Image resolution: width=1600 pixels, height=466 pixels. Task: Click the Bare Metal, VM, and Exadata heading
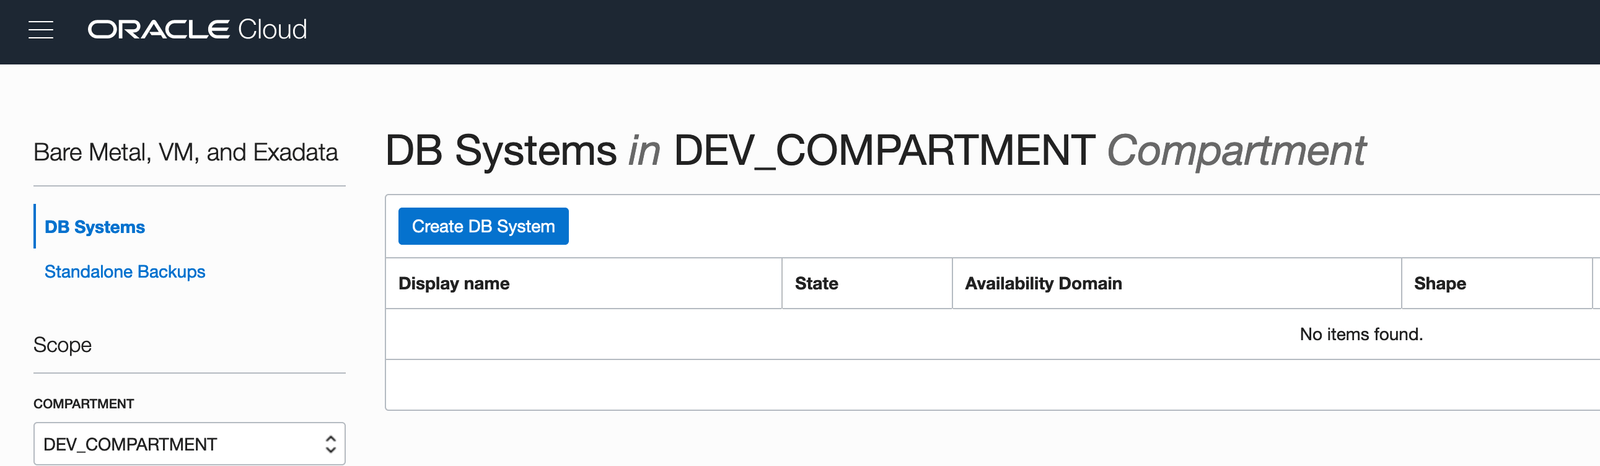tap(186, 153)
